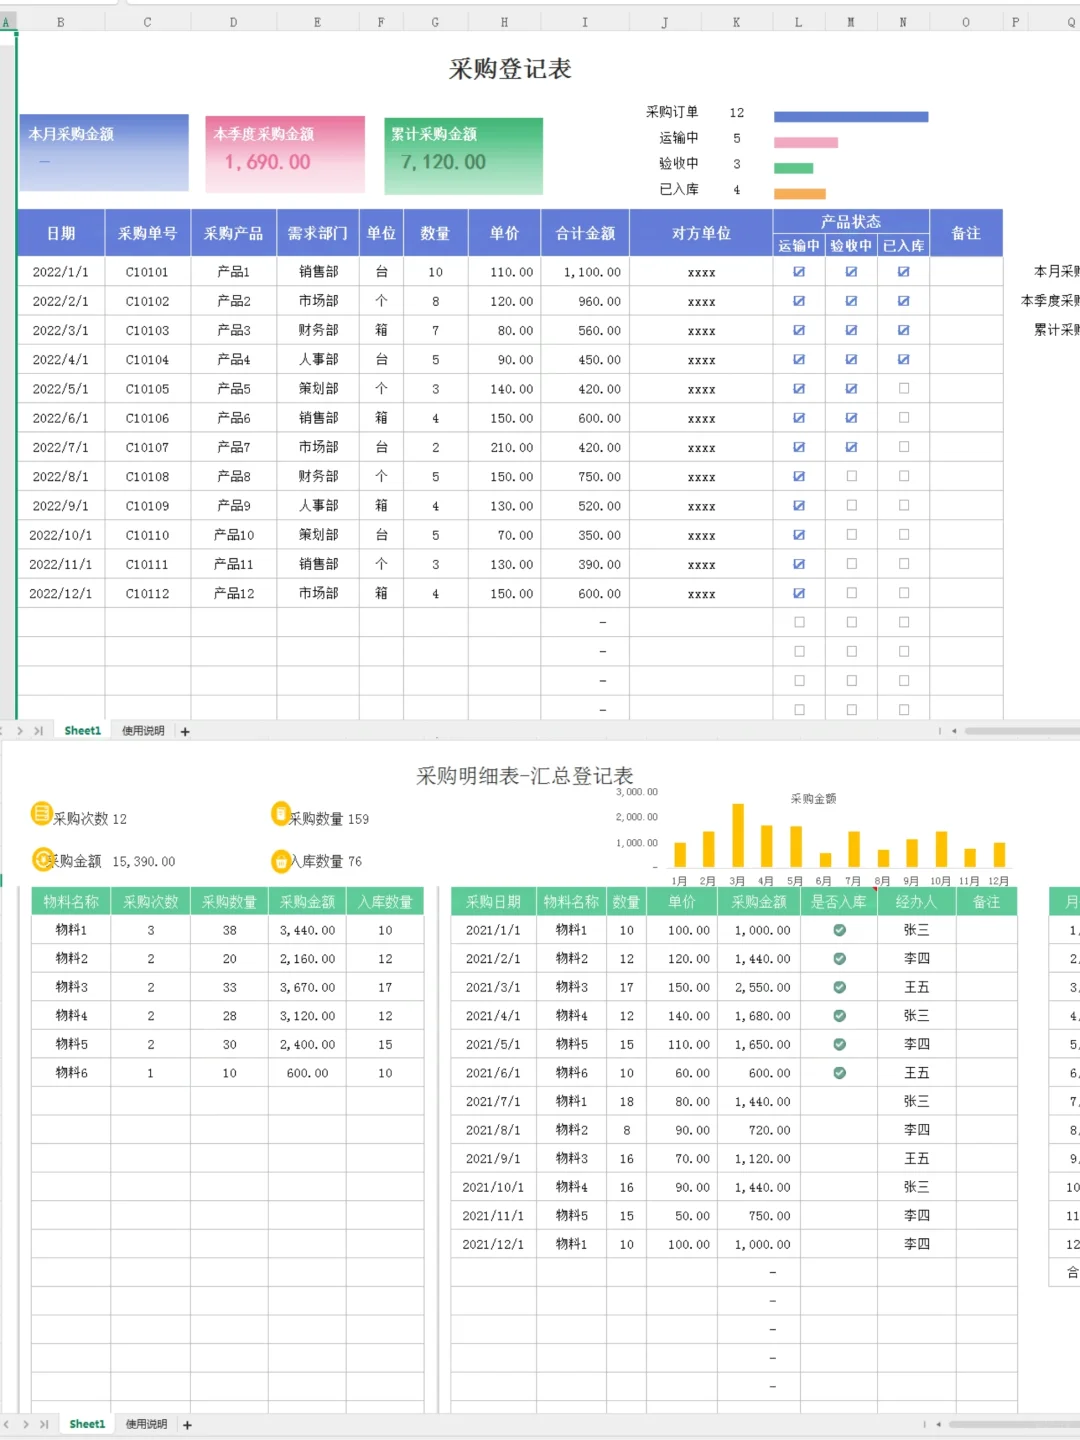
Task: Click the 采购金额 coin icon
Action: click(x=40, y=860)
